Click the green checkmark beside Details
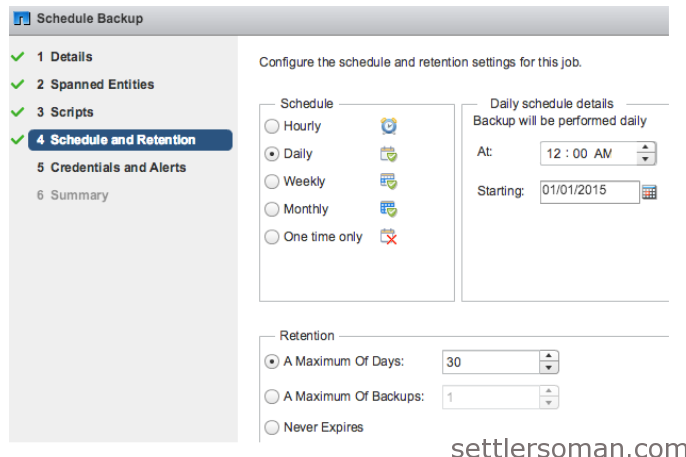The width and height of the screenshot is (686, 457). click(18, 56)
